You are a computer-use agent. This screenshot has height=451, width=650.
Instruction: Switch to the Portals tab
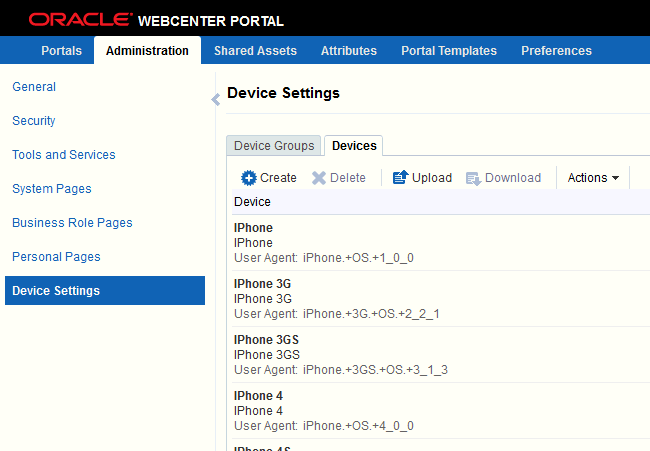[61, 51]
